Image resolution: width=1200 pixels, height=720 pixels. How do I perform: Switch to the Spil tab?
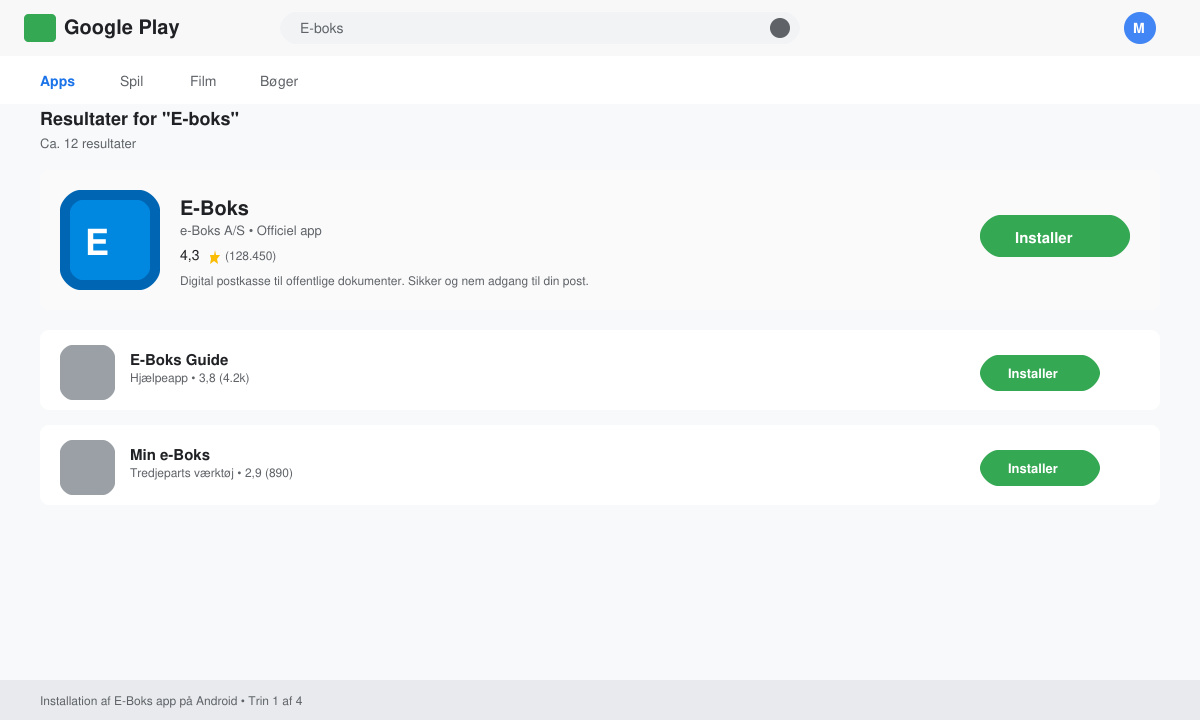[131, 81]
